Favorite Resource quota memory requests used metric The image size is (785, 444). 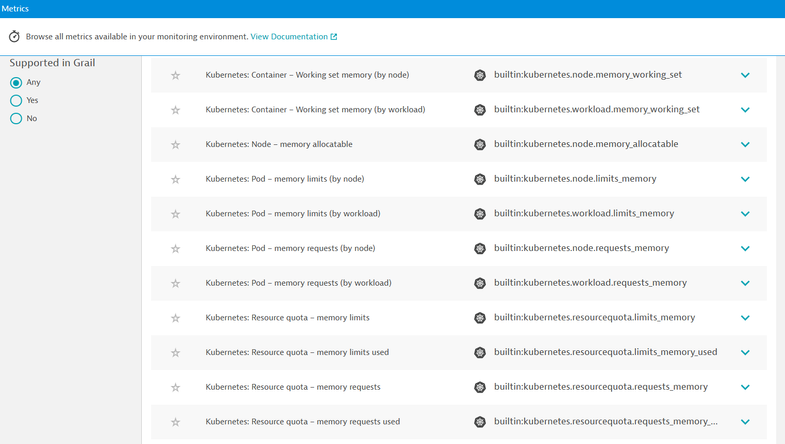(176, 422)
